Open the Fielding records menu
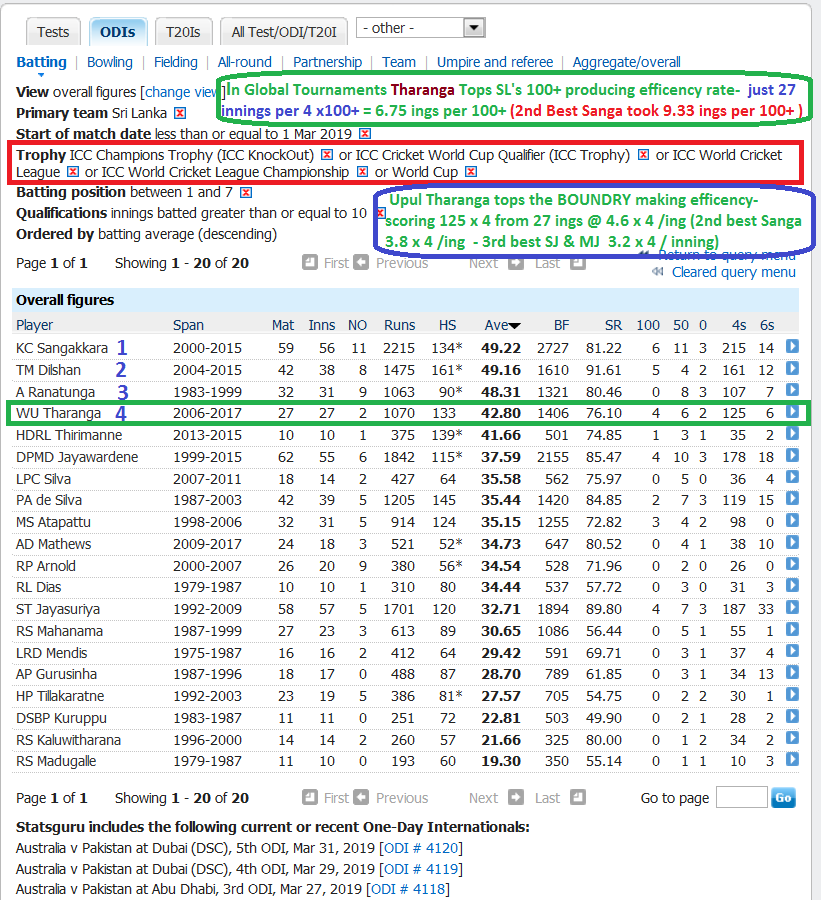821x900 pixels. coord(176,62)
